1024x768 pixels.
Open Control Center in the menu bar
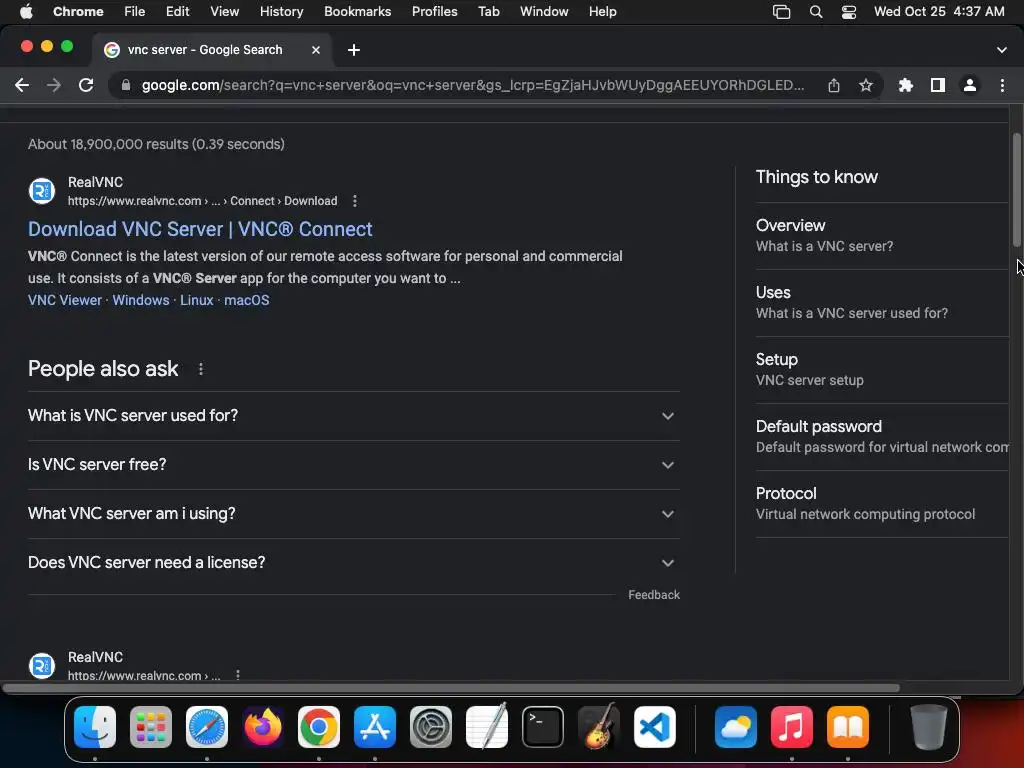tap(848, 12)
